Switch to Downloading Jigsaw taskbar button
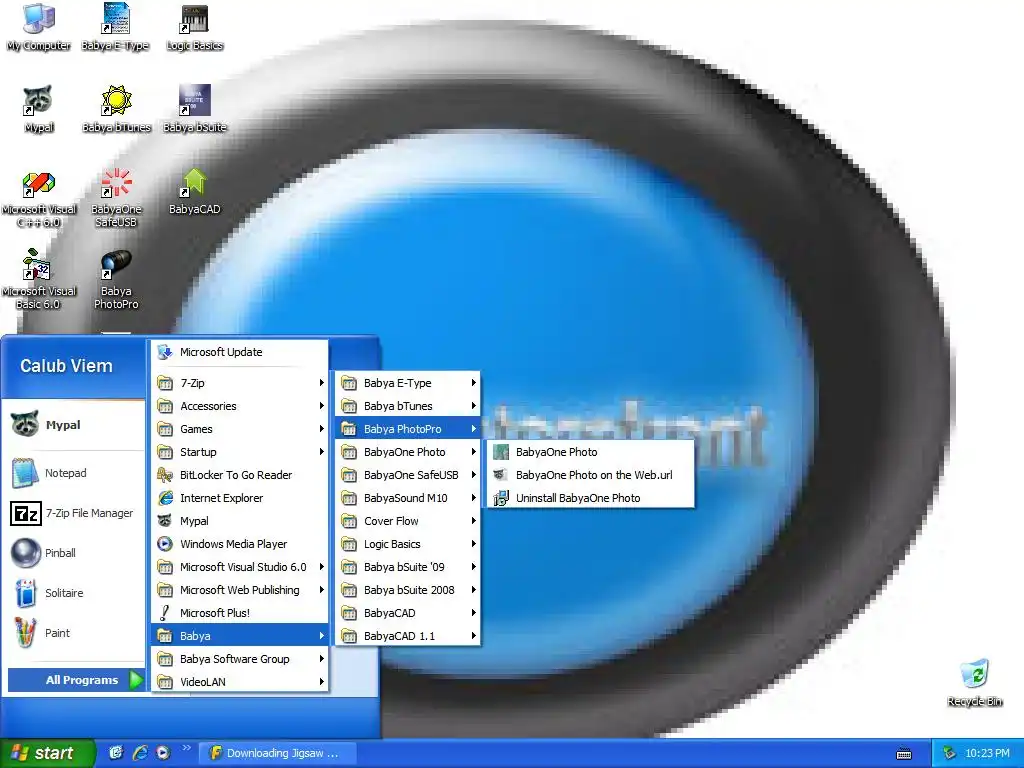The height and width of the screenshot is (768, 1024). click(278, 753)
